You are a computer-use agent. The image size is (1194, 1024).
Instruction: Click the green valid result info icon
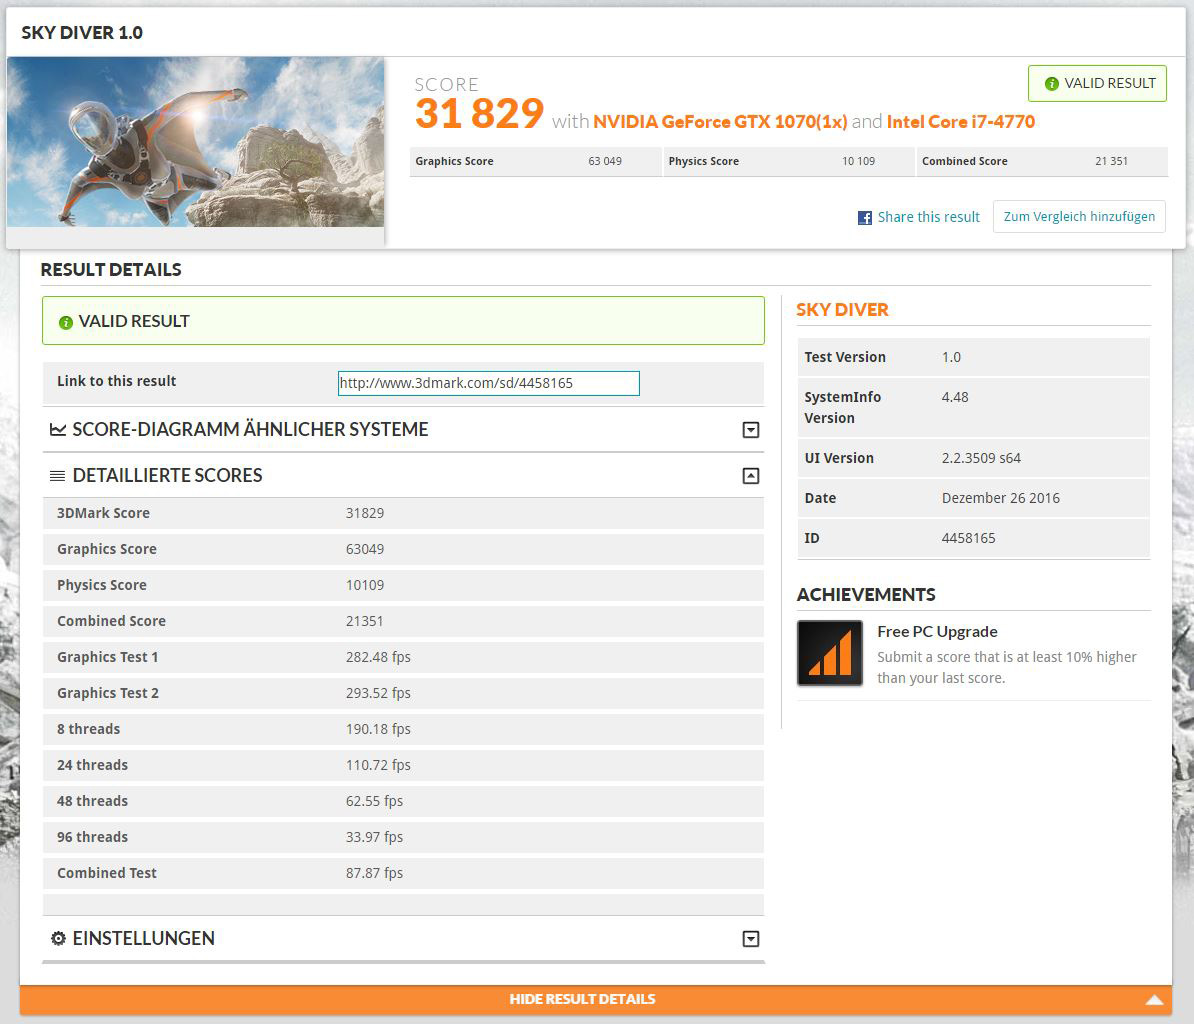point(1051,84)
